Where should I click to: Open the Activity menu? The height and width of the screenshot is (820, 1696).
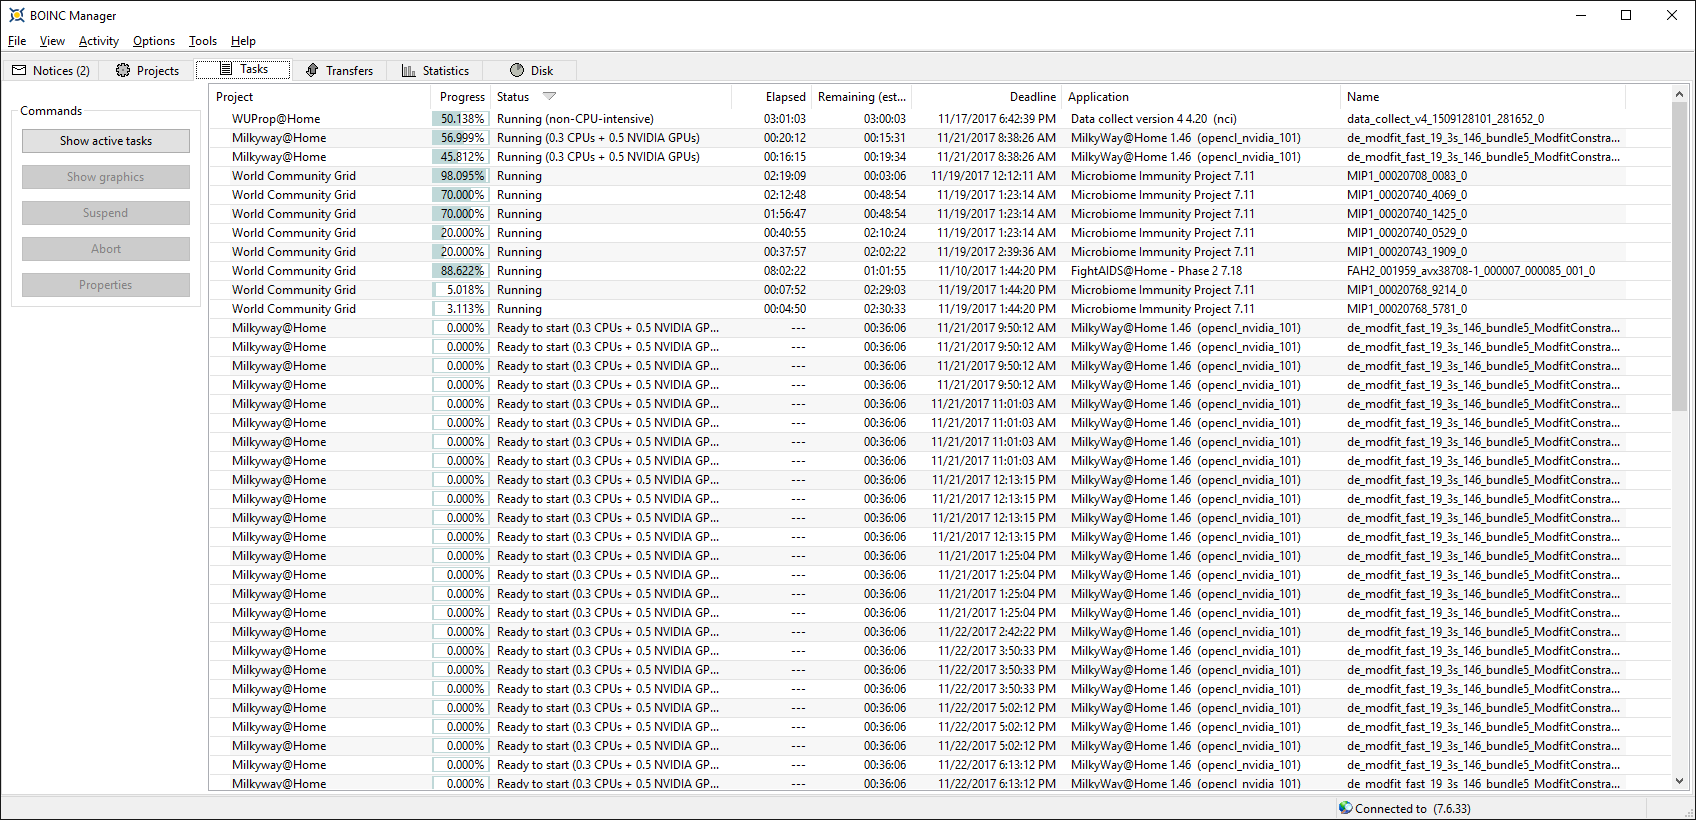click(x=99, y=41)
